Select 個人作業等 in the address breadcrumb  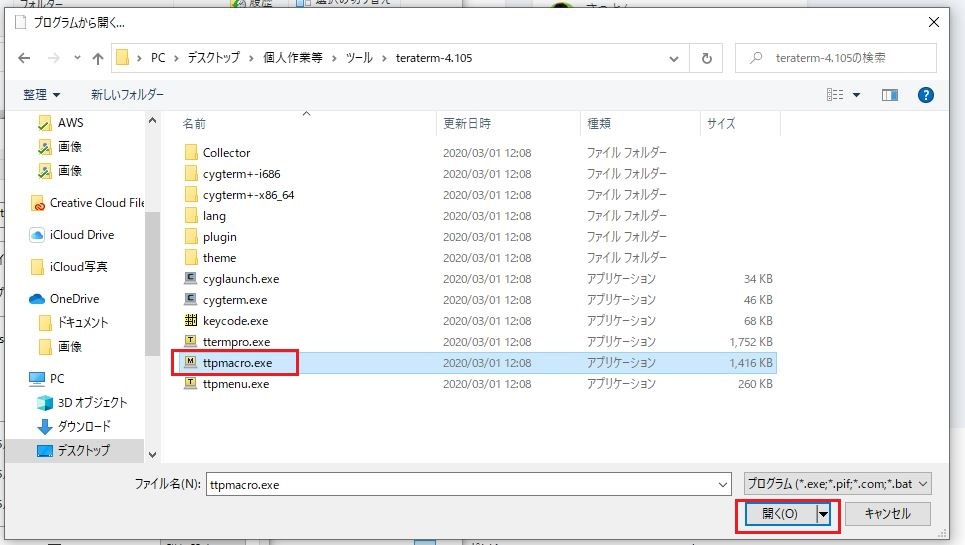pyautogui.click(x=292, y=58)
